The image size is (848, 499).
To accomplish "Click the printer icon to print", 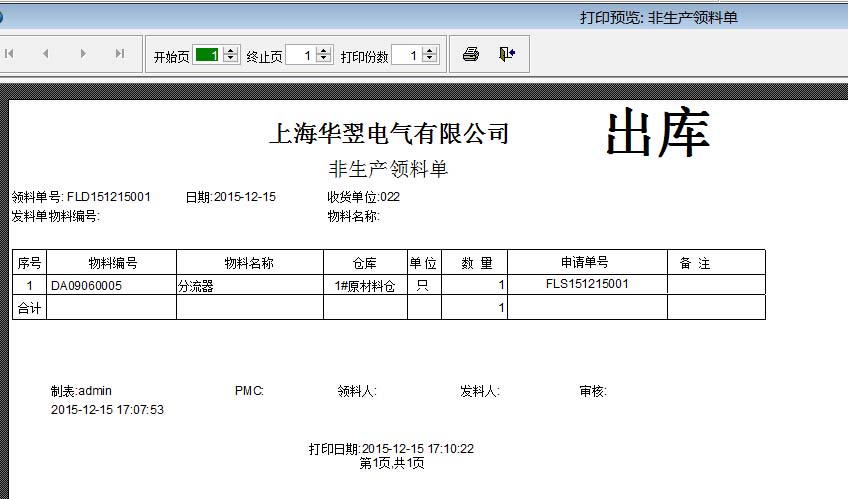I will pyautogui.click(x=471, y=55).
